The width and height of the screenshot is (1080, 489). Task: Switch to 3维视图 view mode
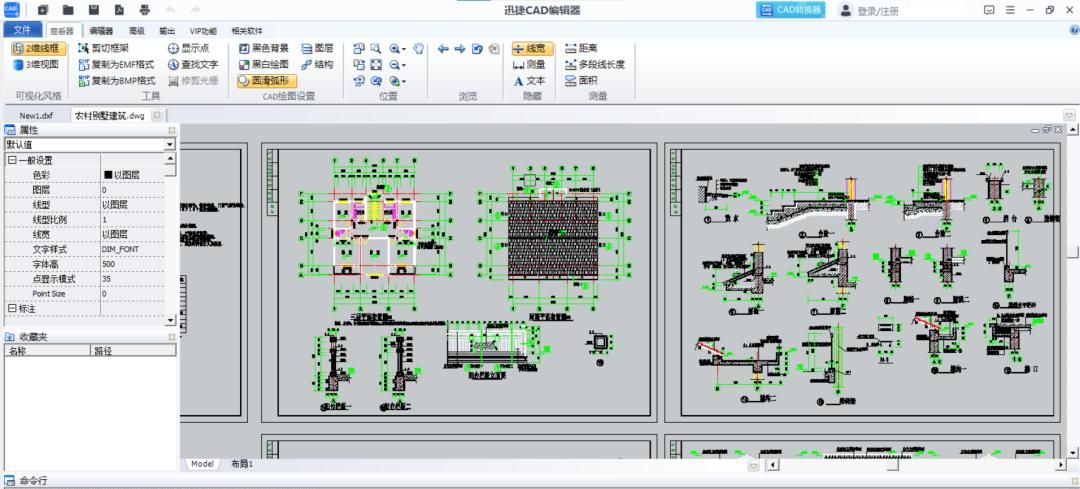pos(36,64)
